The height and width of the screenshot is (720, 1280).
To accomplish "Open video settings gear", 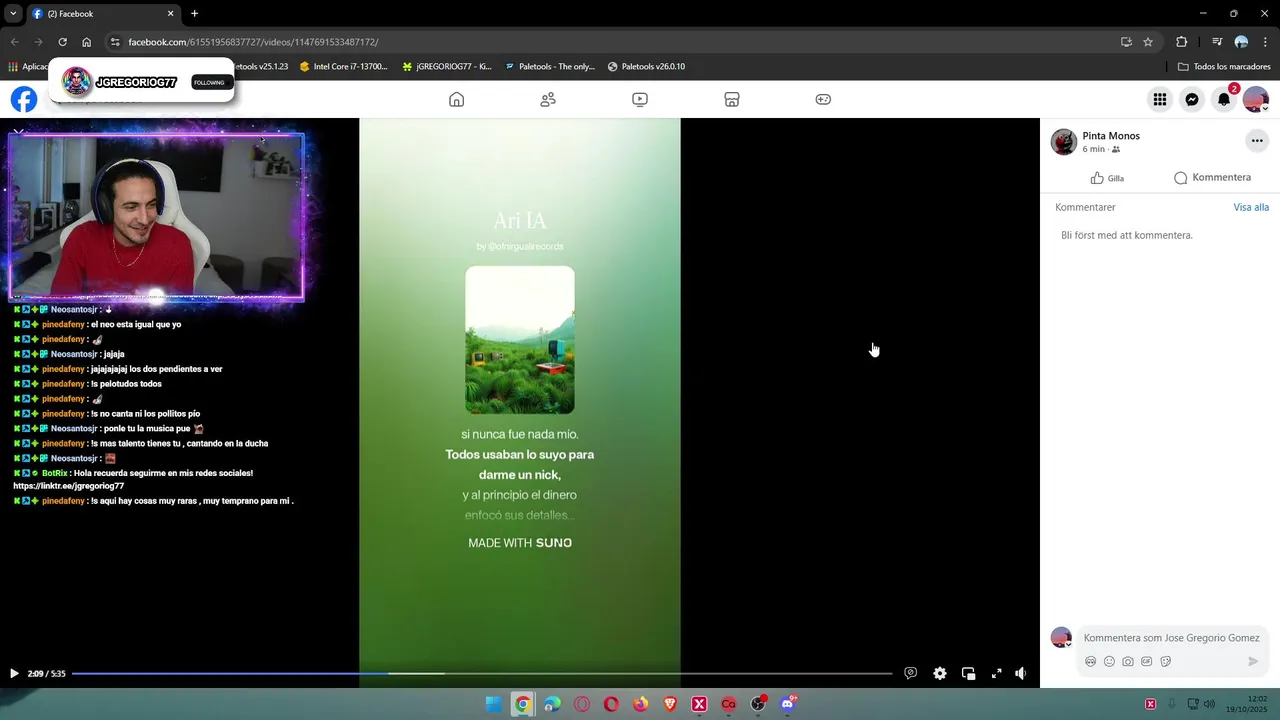I will 940,673.
